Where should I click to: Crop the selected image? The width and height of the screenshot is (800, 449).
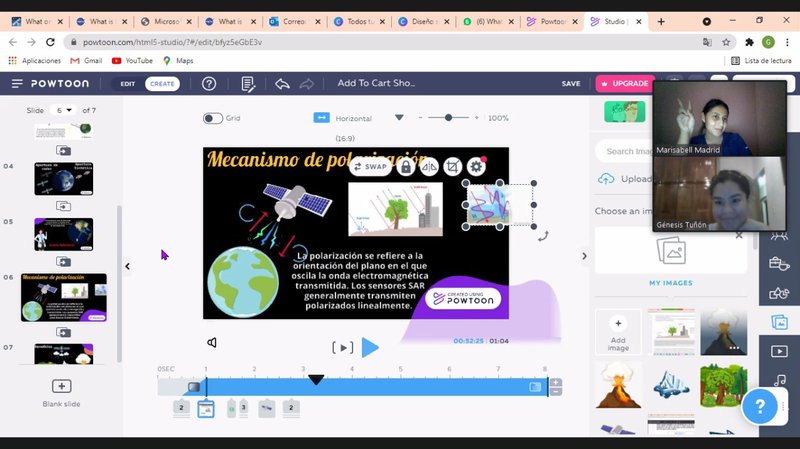(452, 167)
